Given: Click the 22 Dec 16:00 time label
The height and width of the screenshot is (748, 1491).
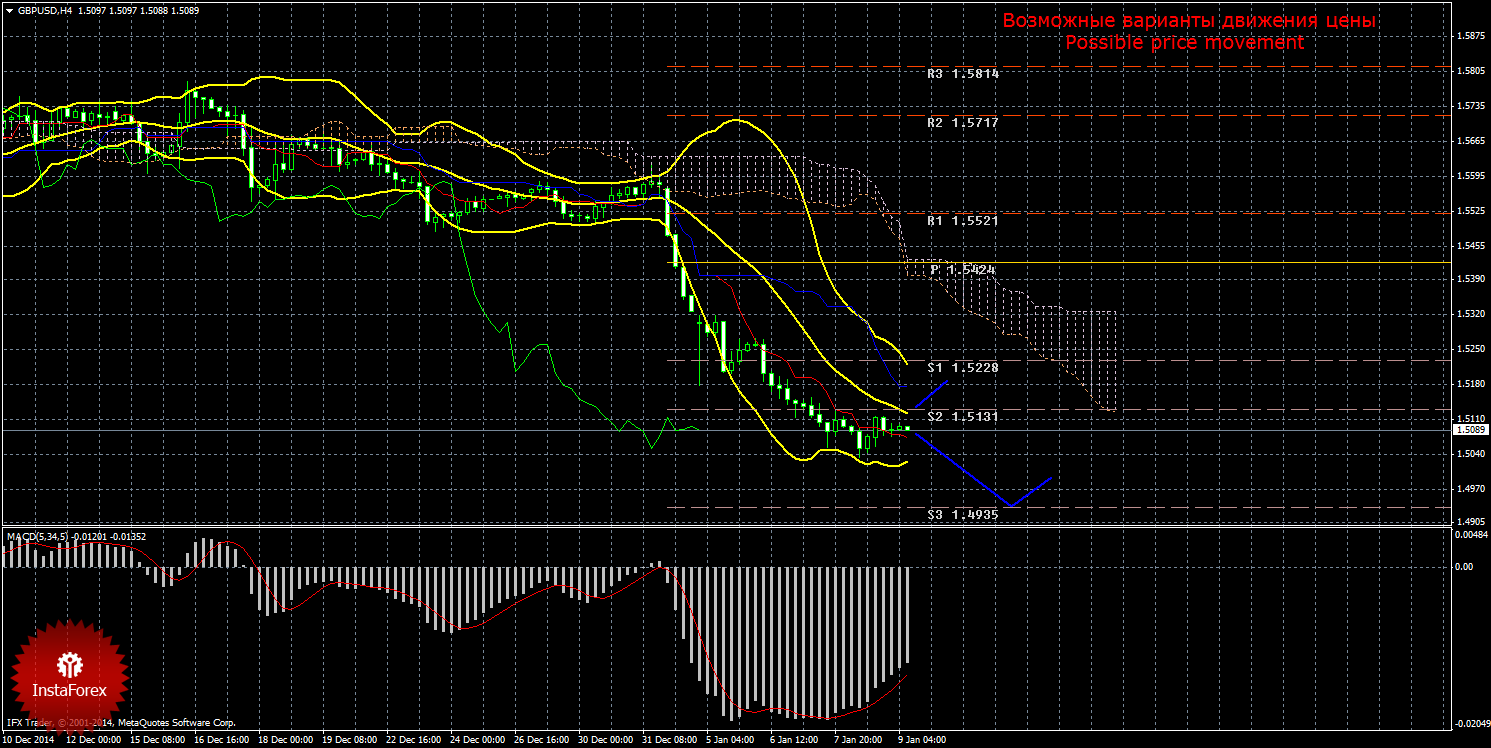Looking at the screenshot, I should [413, 741].
